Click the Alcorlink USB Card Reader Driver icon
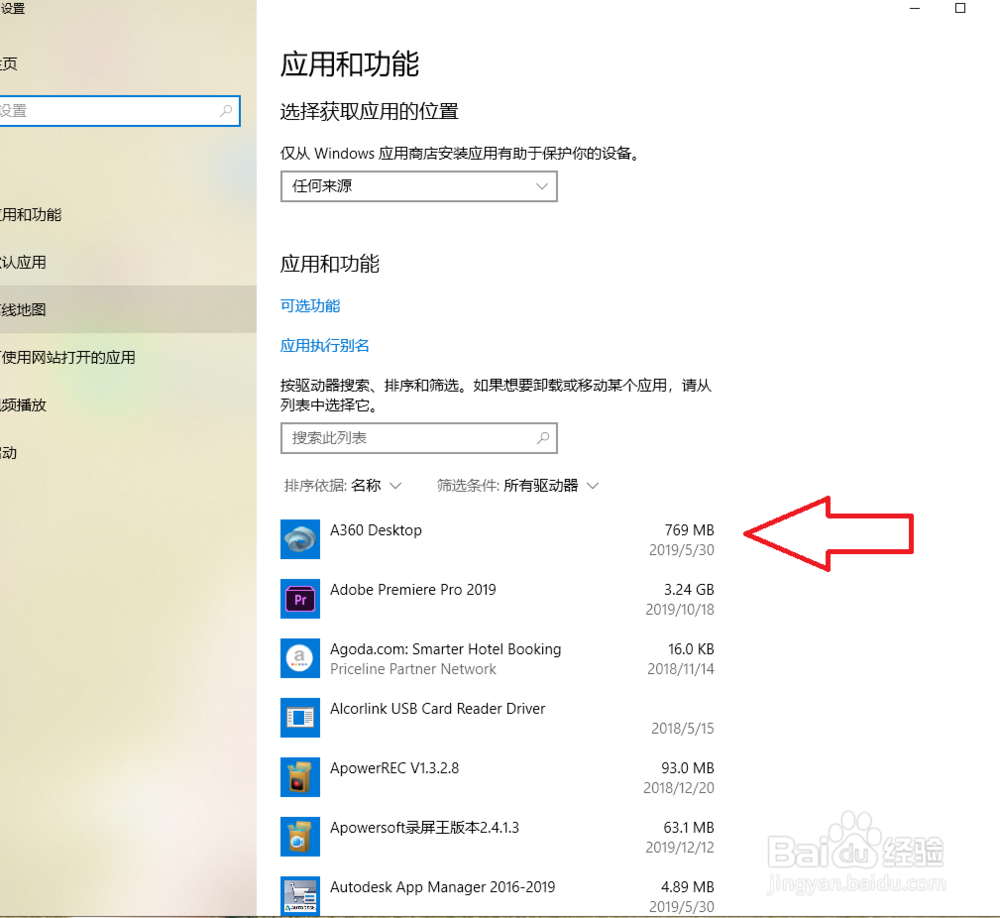The height and width of the screenshot is (918, 1000). 300,717
